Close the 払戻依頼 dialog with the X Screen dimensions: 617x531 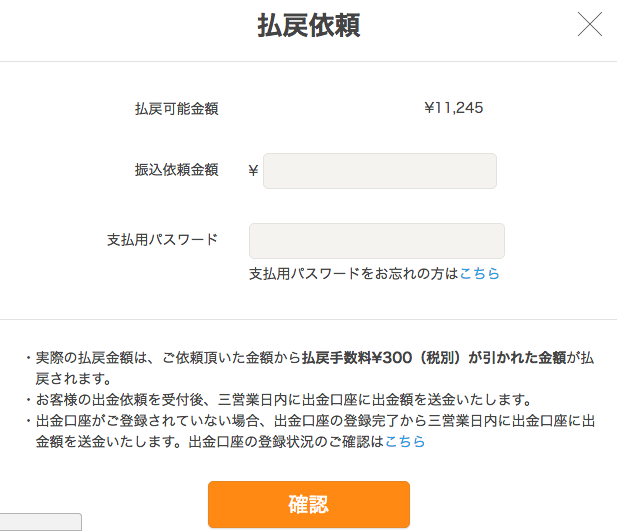tap(589, 24)
